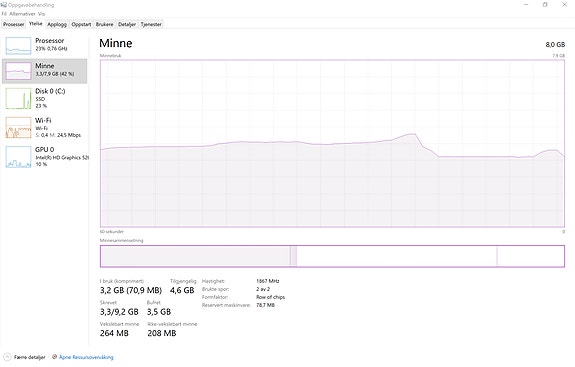Collapse view with Færre detaljer chevron

(x=7, y=357)
